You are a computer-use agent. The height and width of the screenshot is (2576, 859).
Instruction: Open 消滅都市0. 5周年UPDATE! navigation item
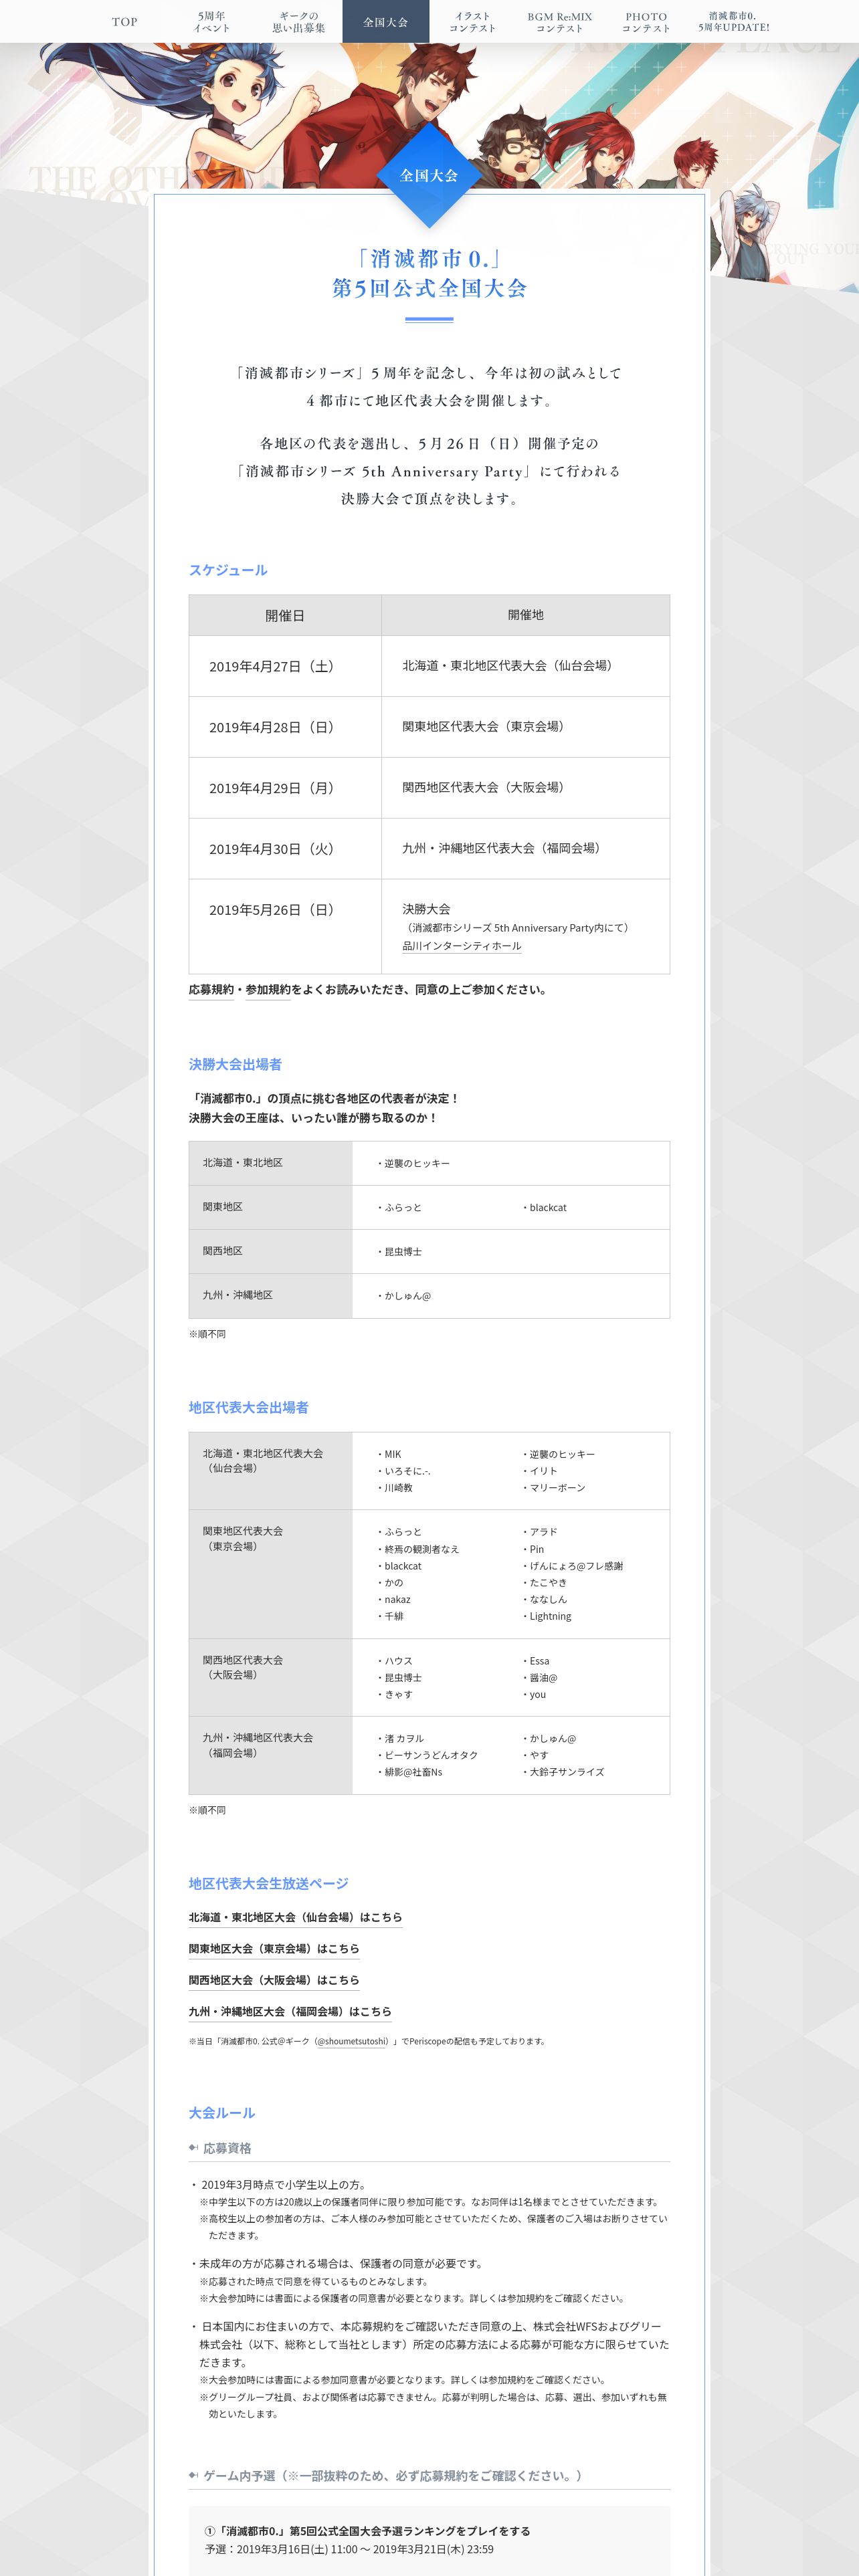coord(733,22)
